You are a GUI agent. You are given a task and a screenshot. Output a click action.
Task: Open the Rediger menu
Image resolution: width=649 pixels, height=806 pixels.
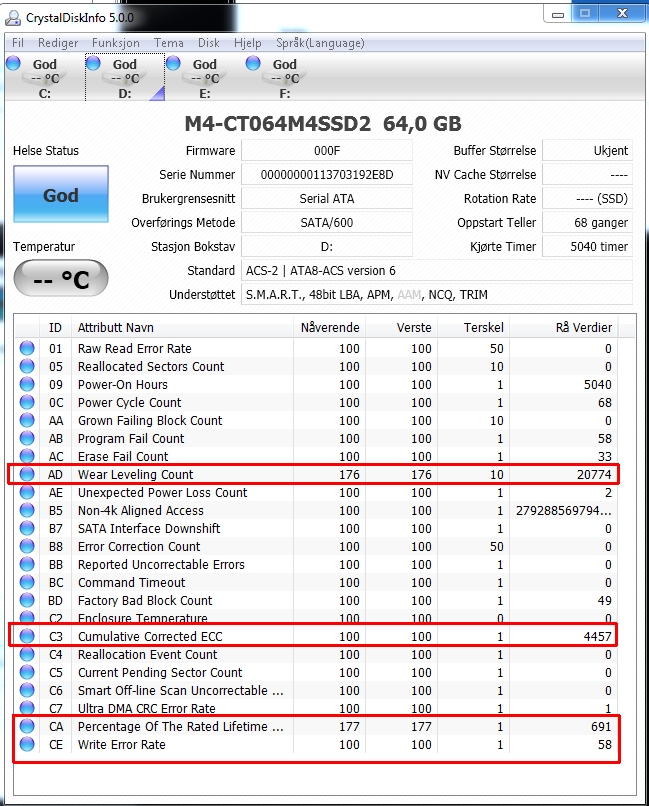coord(58,43)
